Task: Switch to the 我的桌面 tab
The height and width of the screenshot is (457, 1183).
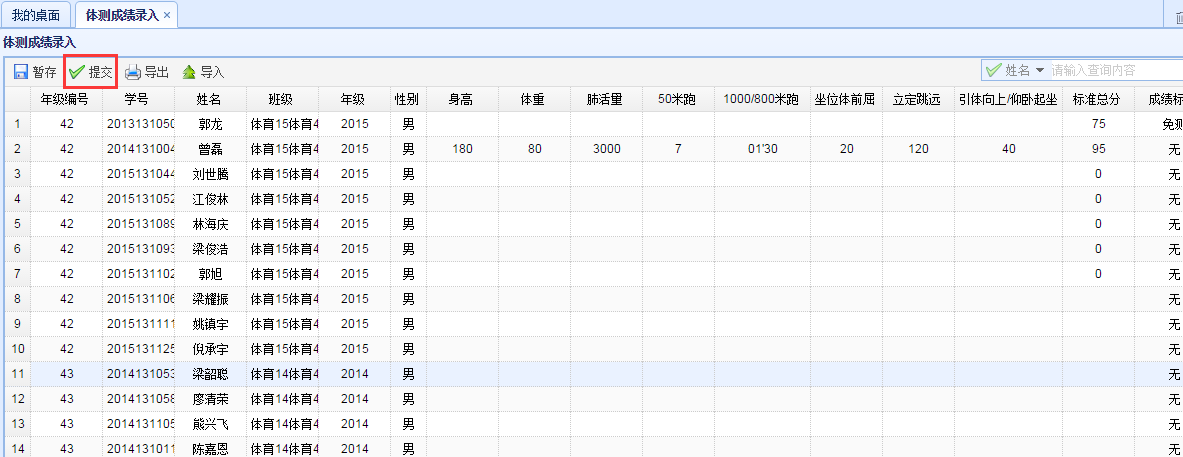Action: pyautogui.click(x=36, y=15)
